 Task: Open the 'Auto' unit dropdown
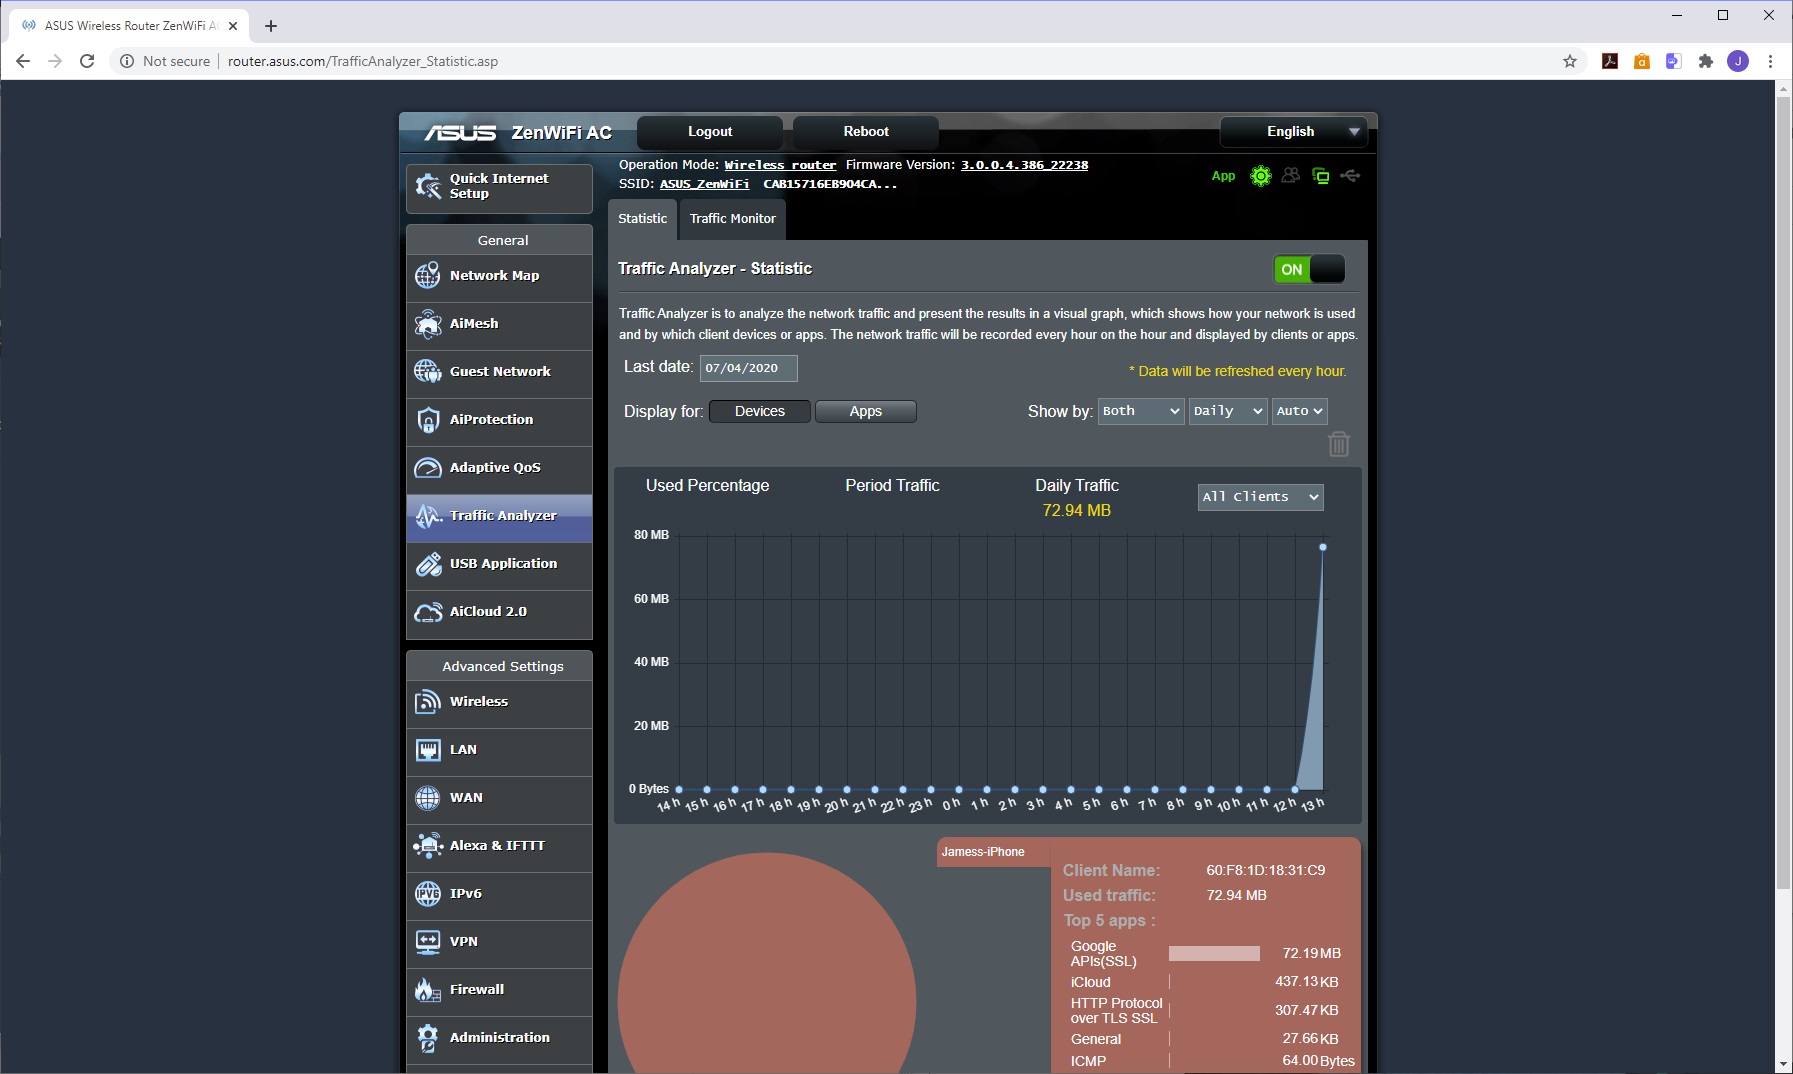pos(1300,411)
